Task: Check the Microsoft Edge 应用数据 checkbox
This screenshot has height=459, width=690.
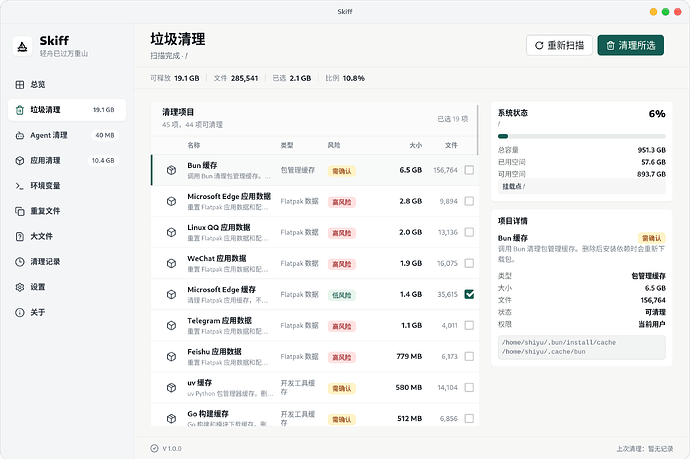Action: point(469,201)
